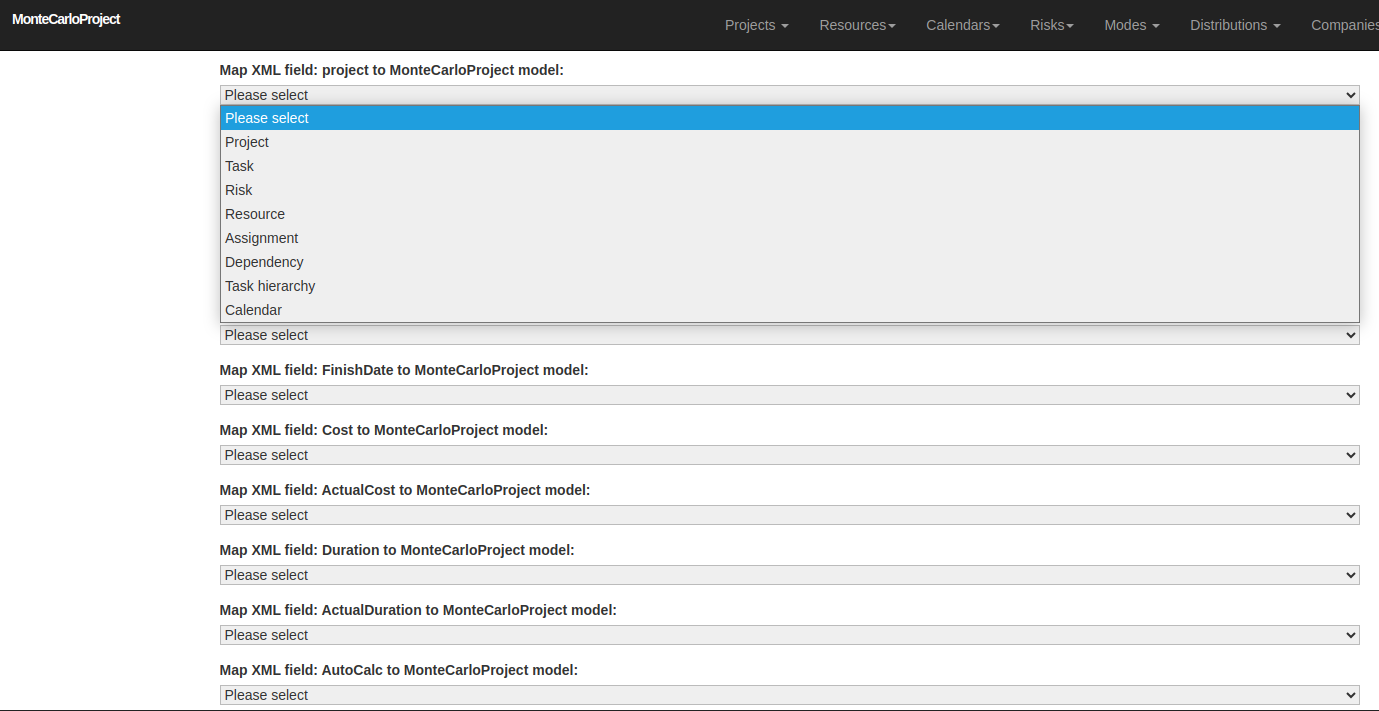
Task: Open the Risks menu
Action: point(1051,25)
